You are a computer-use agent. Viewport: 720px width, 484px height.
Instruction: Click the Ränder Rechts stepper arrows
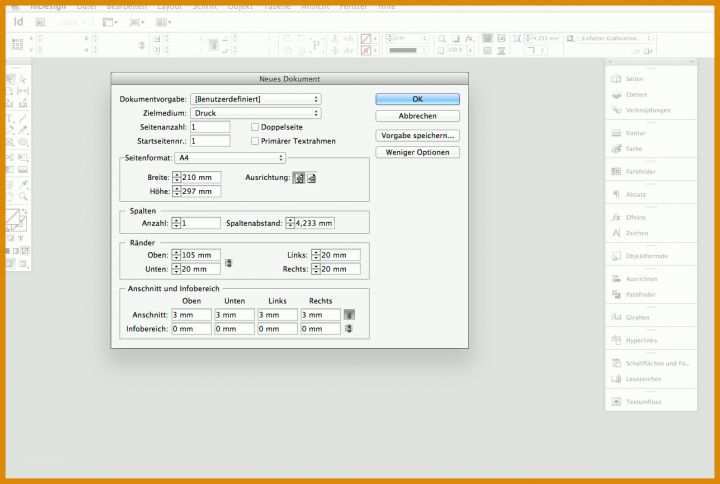[315, 269]
